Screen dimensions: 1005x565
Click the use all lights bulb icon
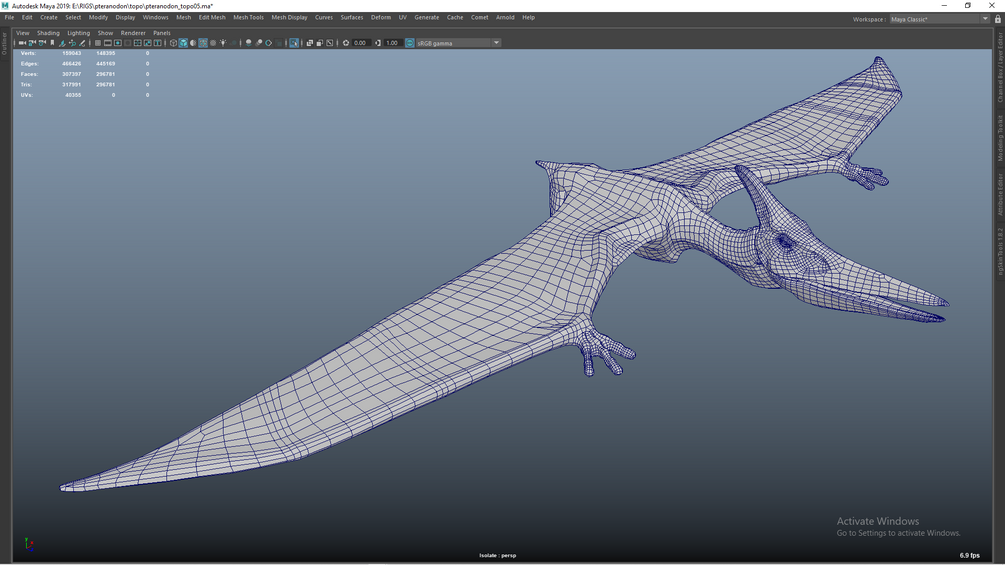[x=223, y=43]
